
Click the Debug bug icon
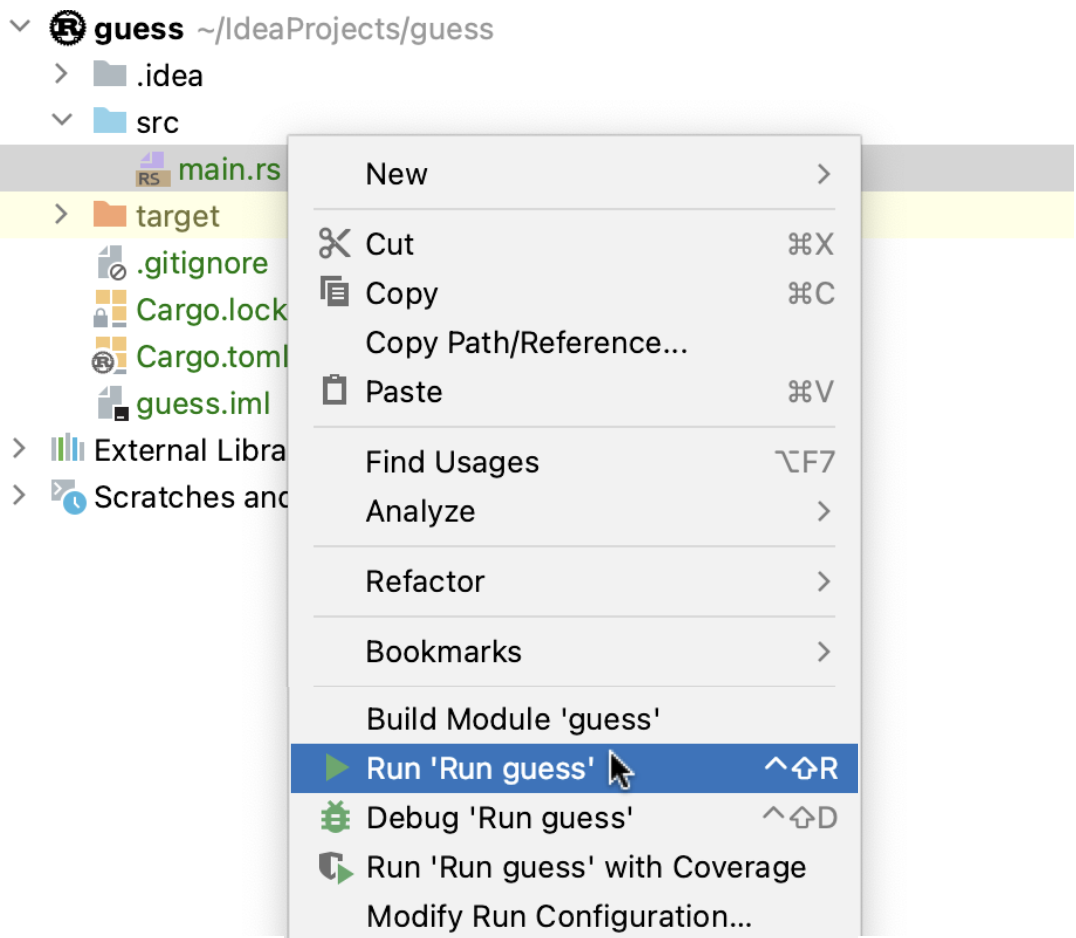pyautogui.click(x=334, y=817)
